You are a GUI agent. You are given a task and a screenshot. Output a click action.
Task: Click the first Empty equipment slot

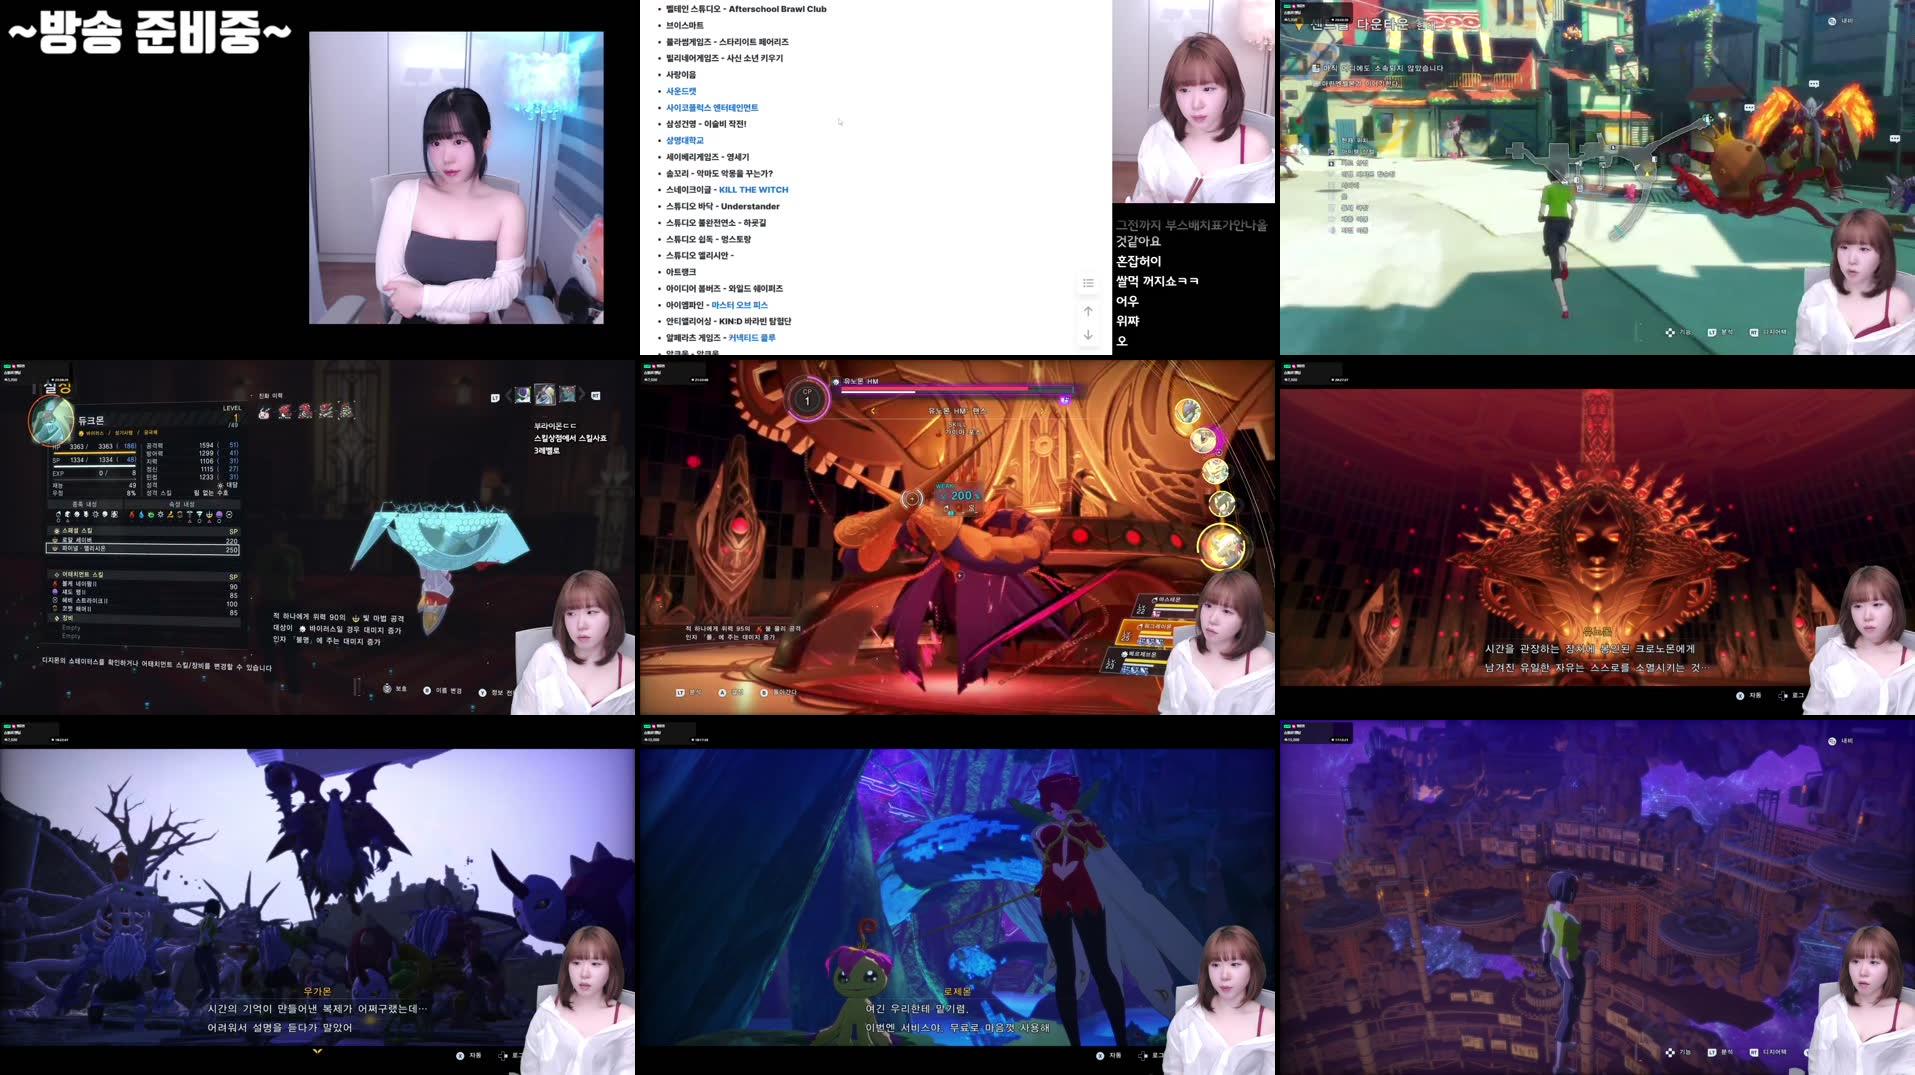[71, 628]
